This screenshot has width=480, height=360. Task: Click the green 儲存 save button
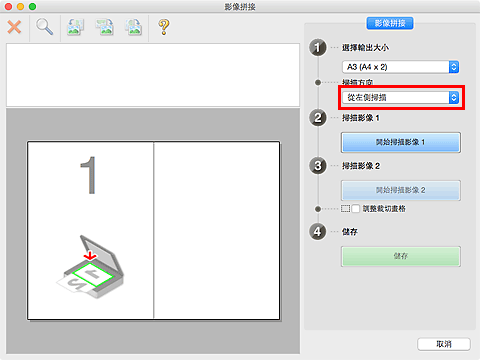click(x=401, y=256)
